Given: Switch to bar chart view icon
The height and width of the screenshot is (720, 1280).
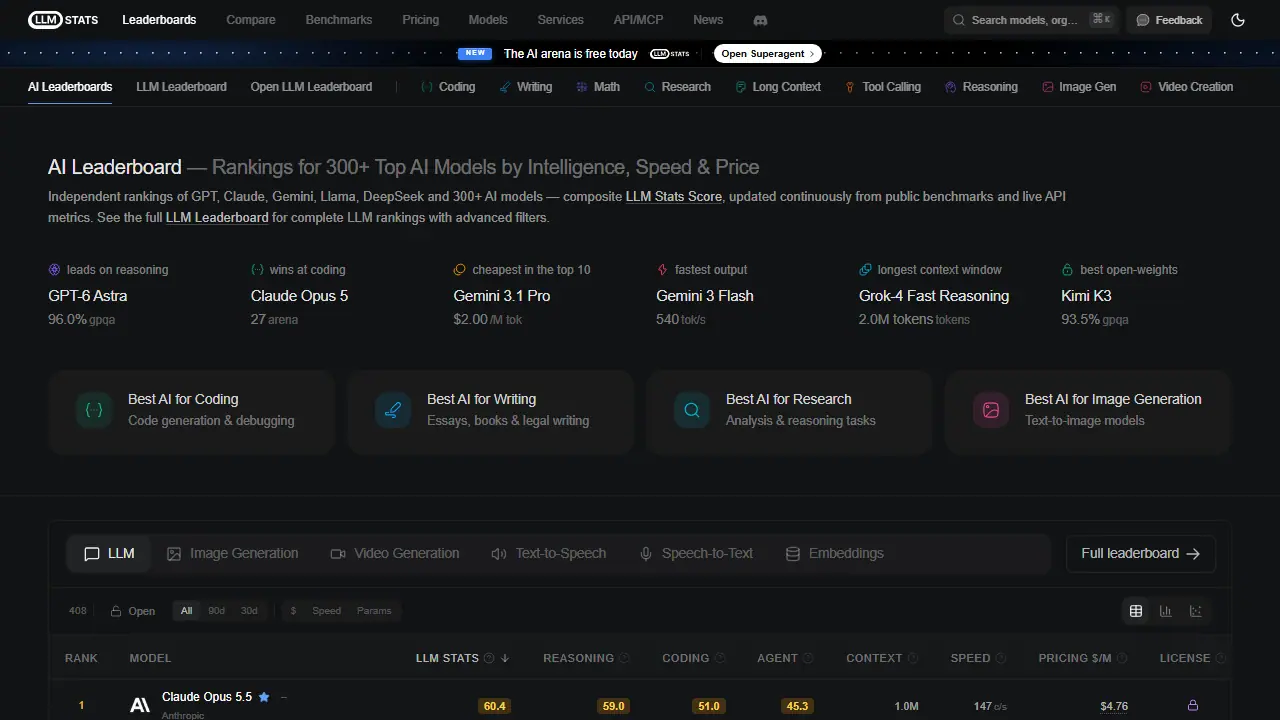Looking at the screenshot, I should click(1166, 611).
